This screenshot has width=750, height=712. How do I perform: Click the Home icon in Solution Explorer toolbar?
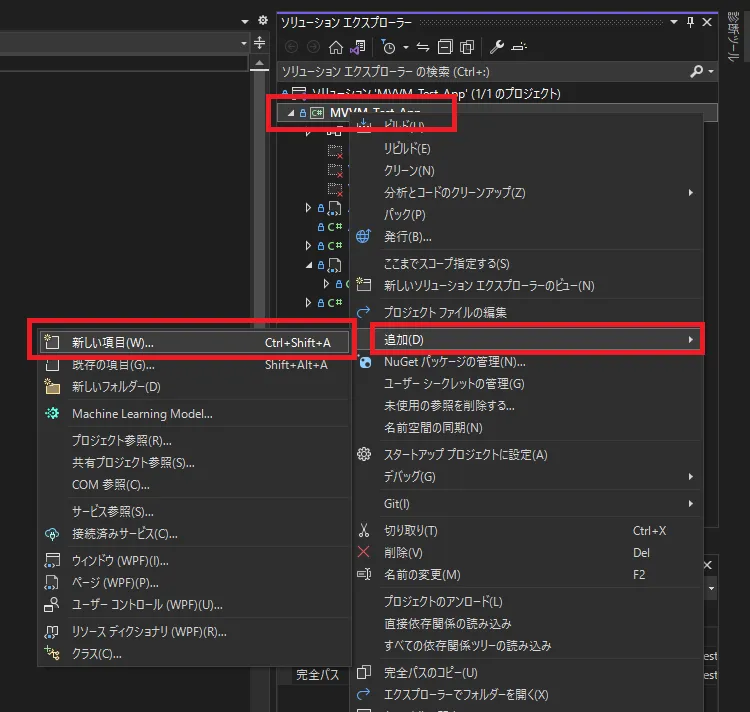[336, 47]
